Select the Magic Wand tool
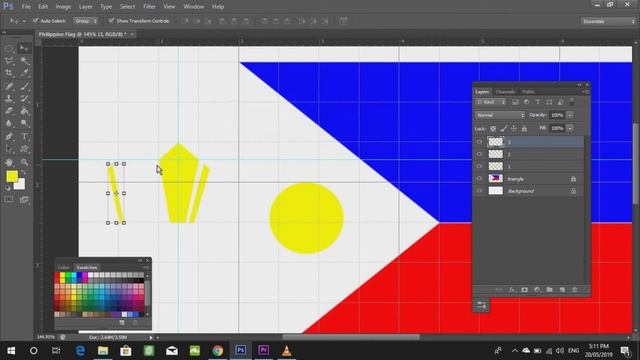 [x=24, y=61]
